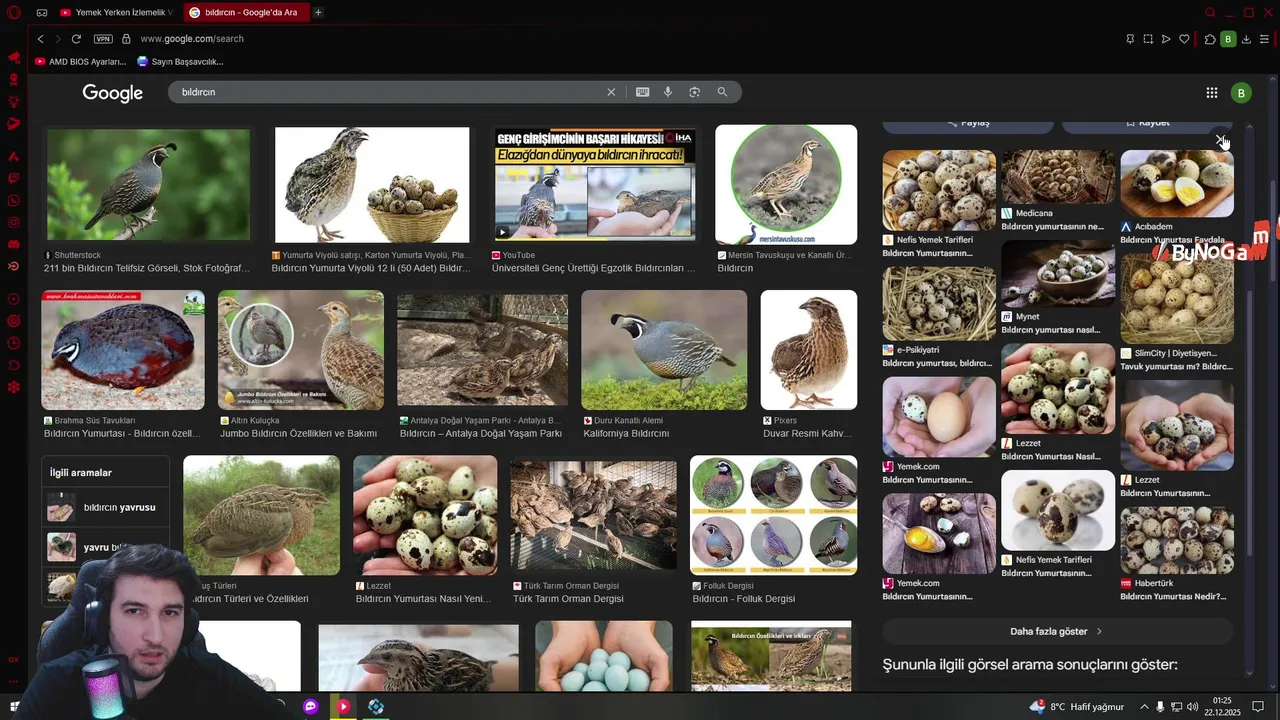Go to the Google home page logo

112,93
